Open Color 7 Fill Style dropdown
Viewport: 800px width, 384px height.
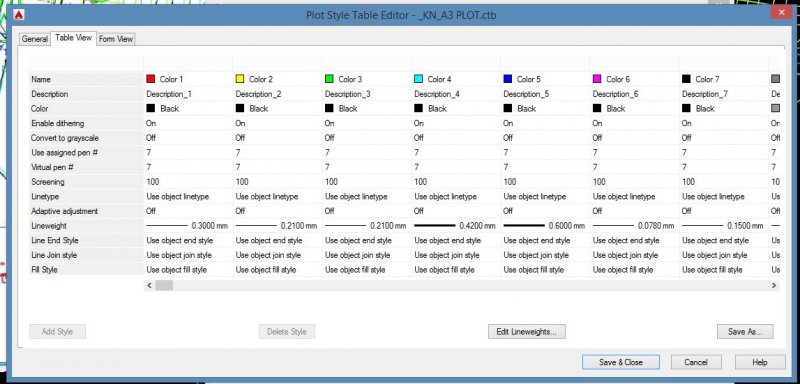[x=723, y=270]
